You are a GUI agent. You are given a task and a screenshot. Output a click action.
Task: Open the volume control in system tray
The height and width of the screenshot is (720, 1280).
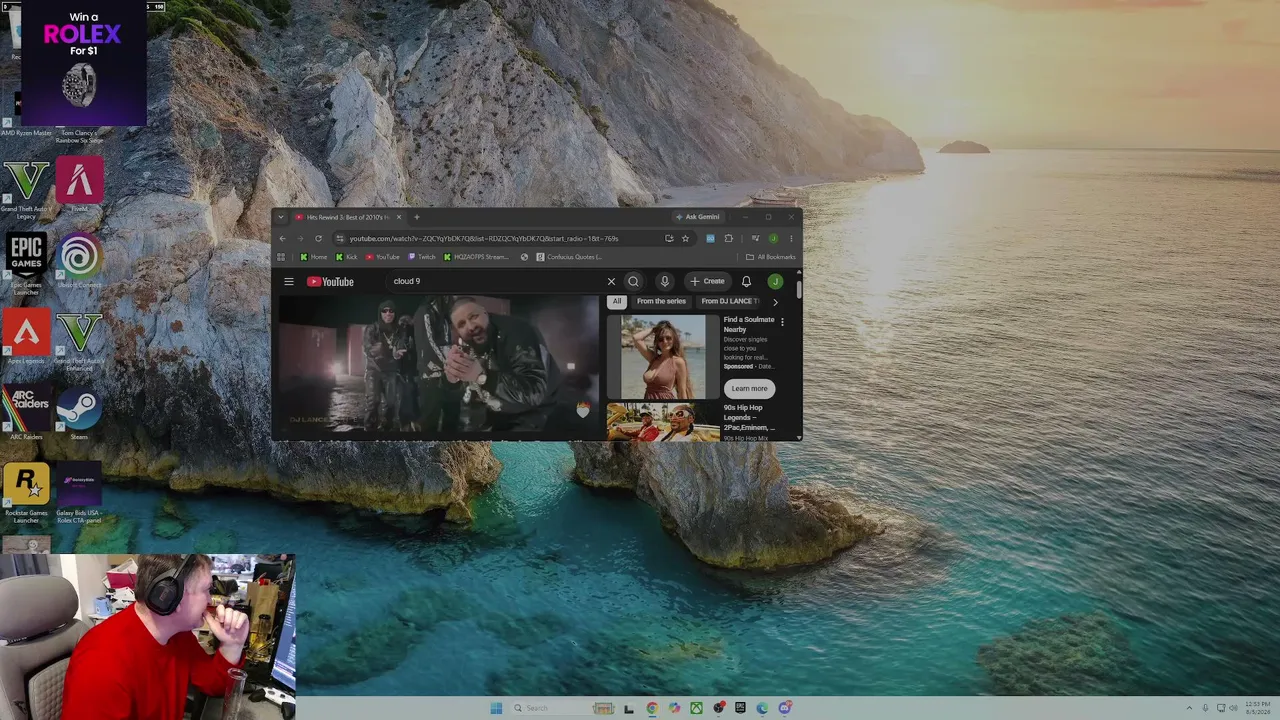[1233, 708]
